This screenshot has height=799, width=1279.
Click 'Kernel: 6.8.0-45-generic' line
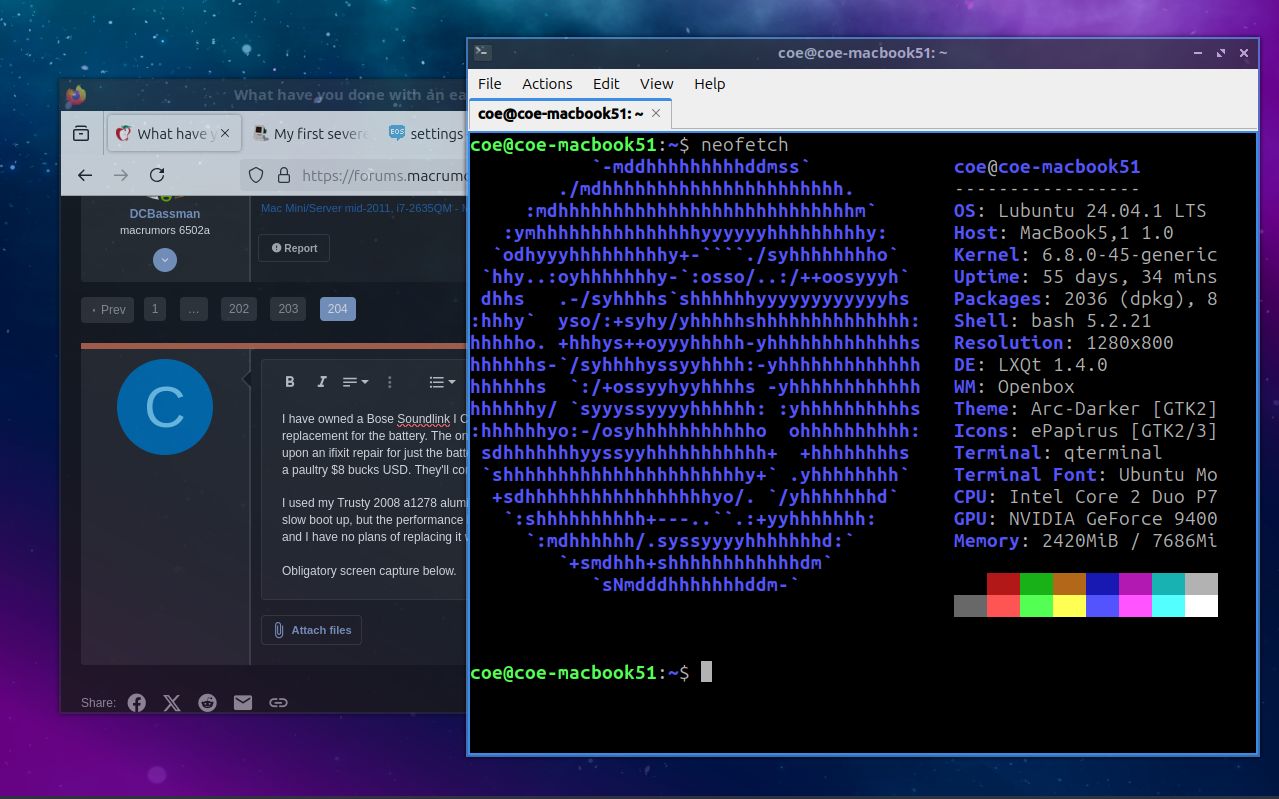pos(1086,255)
